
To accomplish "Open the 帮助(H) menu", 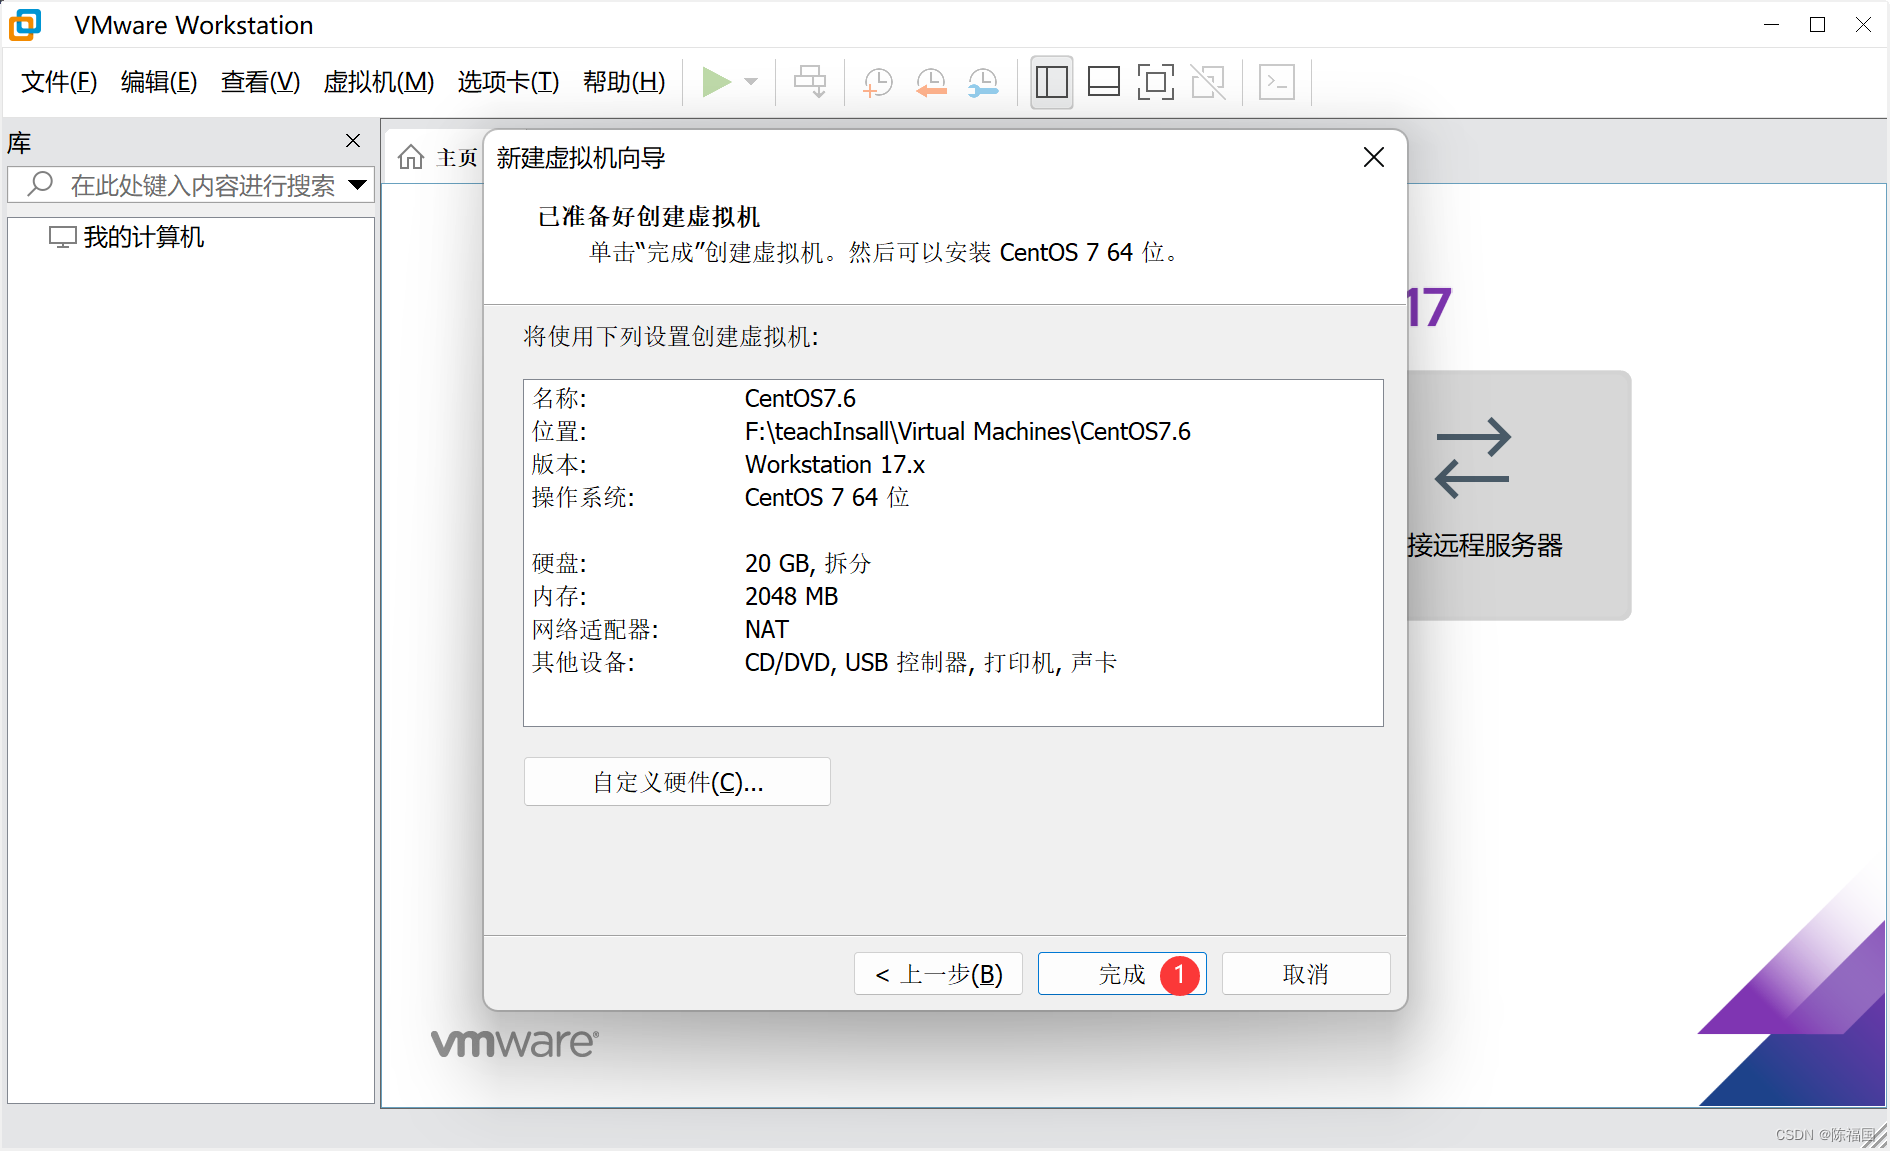I will (x=624, y=82).
